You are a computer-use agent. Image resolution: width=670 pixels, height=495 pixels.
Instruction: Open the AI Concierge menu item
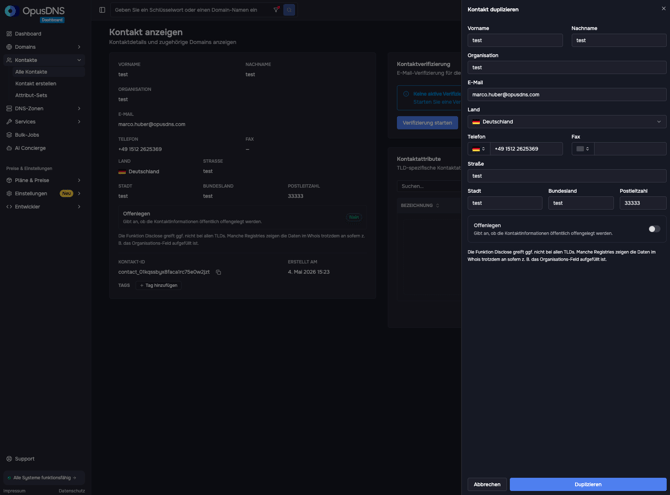click(x=44, y=148)
